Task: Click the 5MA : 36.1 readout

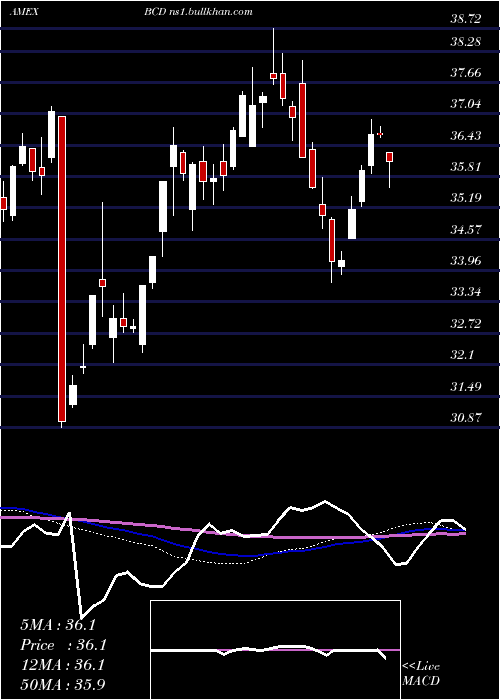Action: [58, 625]
